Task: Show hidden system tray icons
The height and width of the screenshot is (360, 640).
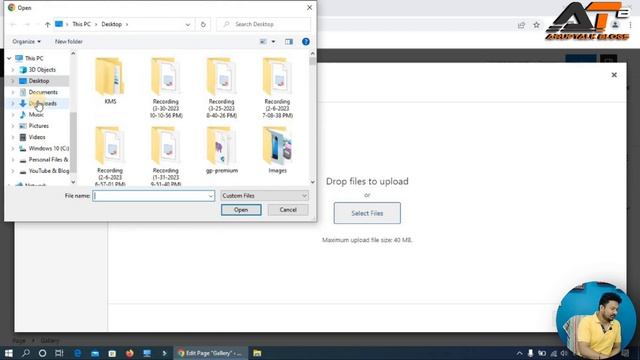Action: [519, 353]
